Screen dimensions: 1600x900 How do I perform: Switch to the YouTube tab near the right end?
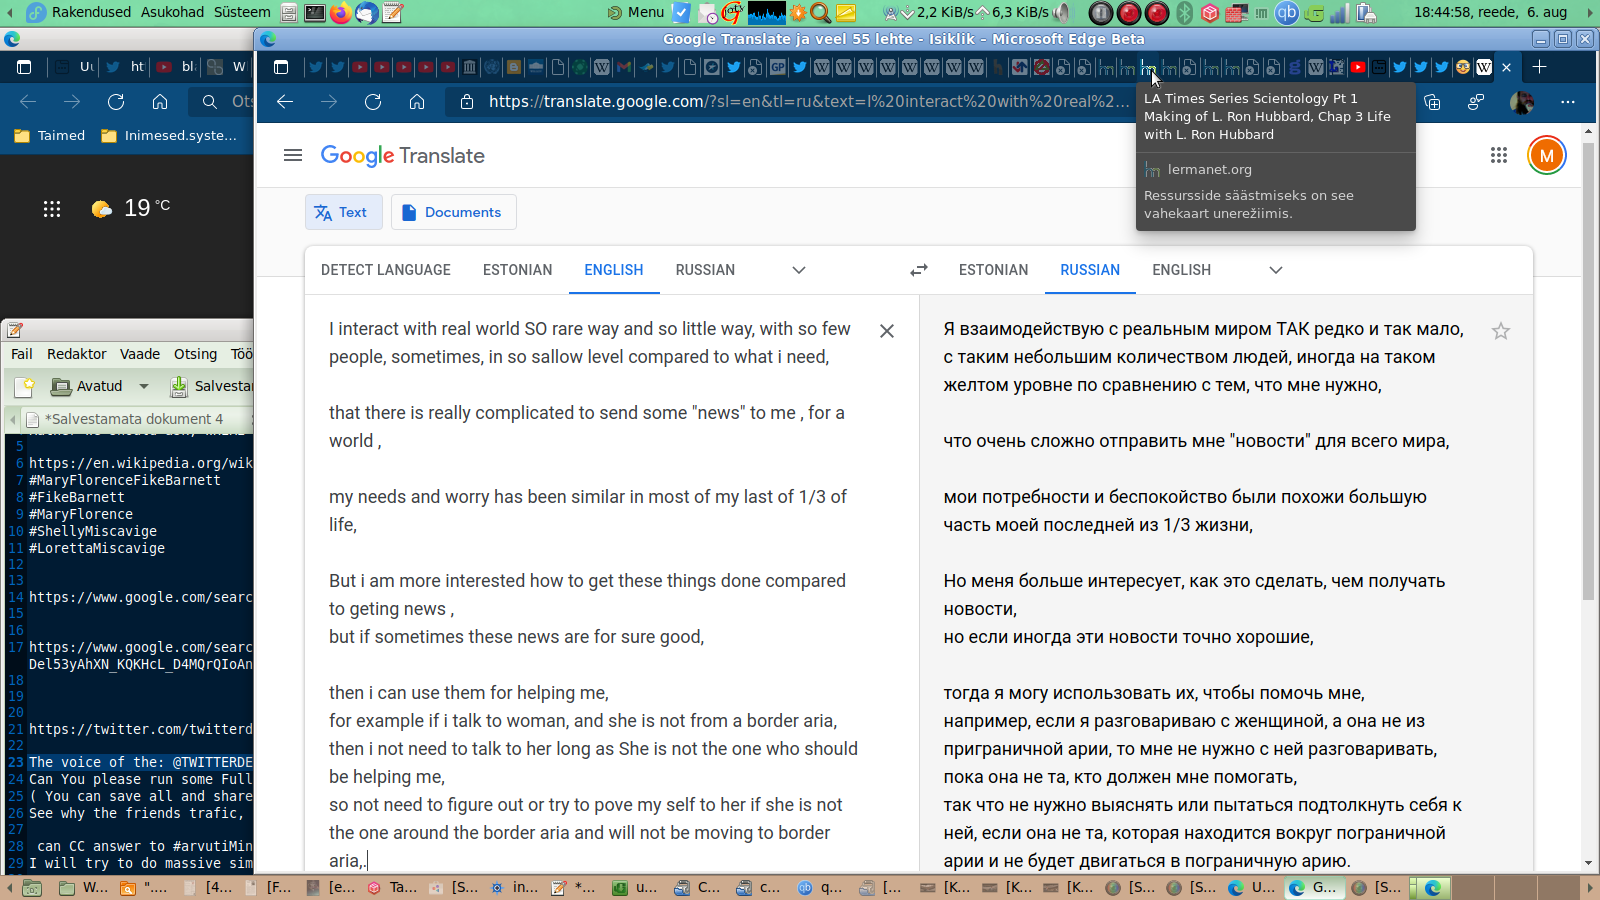point(1358,67)
